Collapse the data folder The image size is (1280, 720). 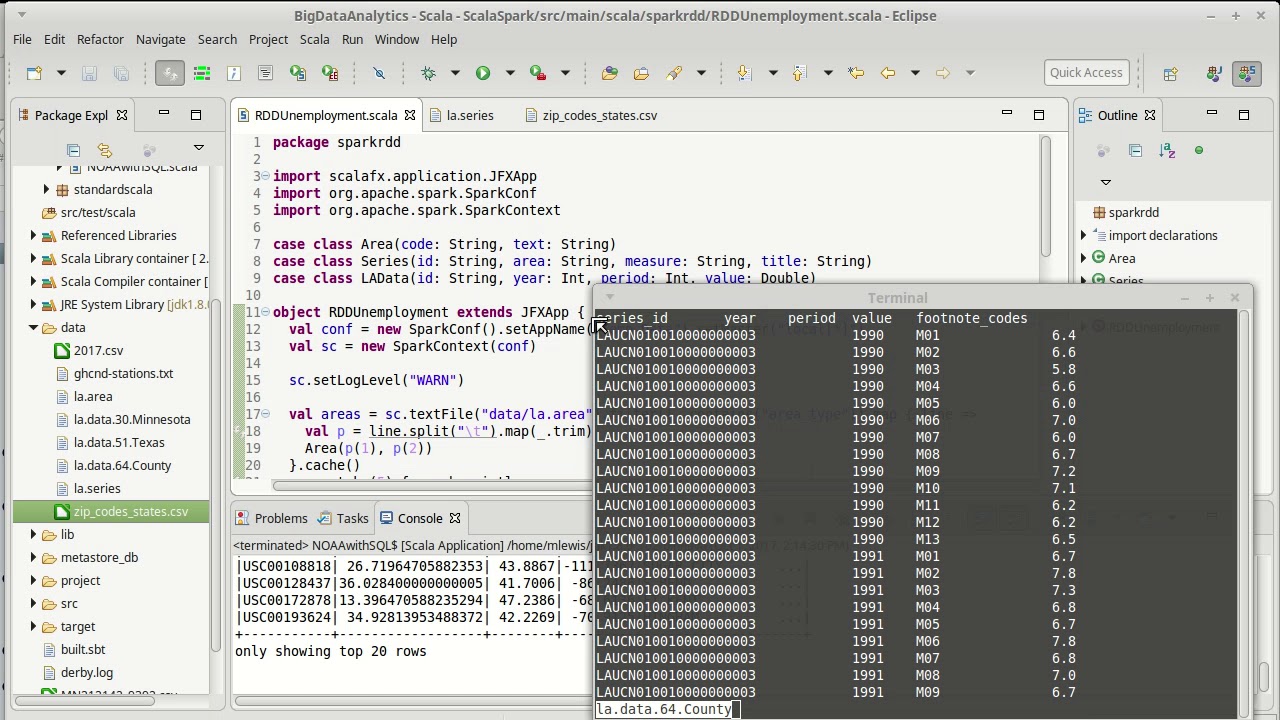[34, 328]
